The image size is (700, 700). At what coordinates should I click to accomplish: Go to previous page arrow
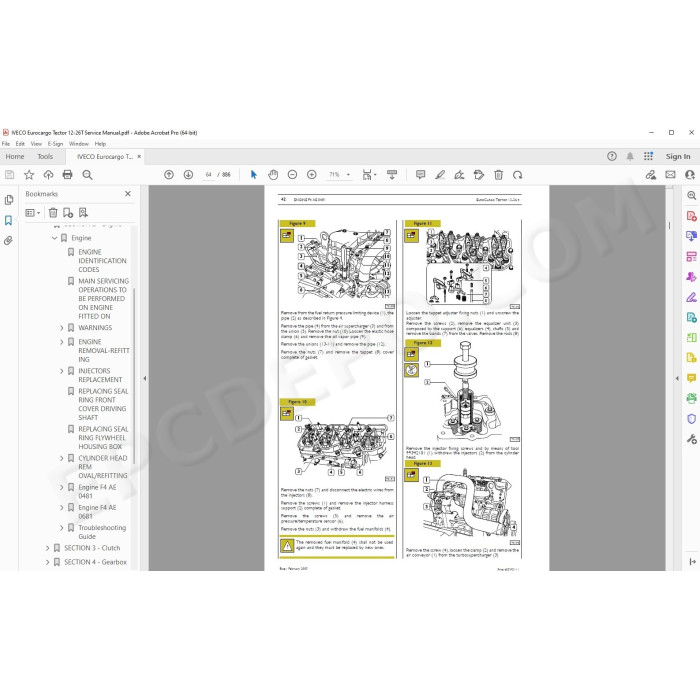click(x=169, y=175)
